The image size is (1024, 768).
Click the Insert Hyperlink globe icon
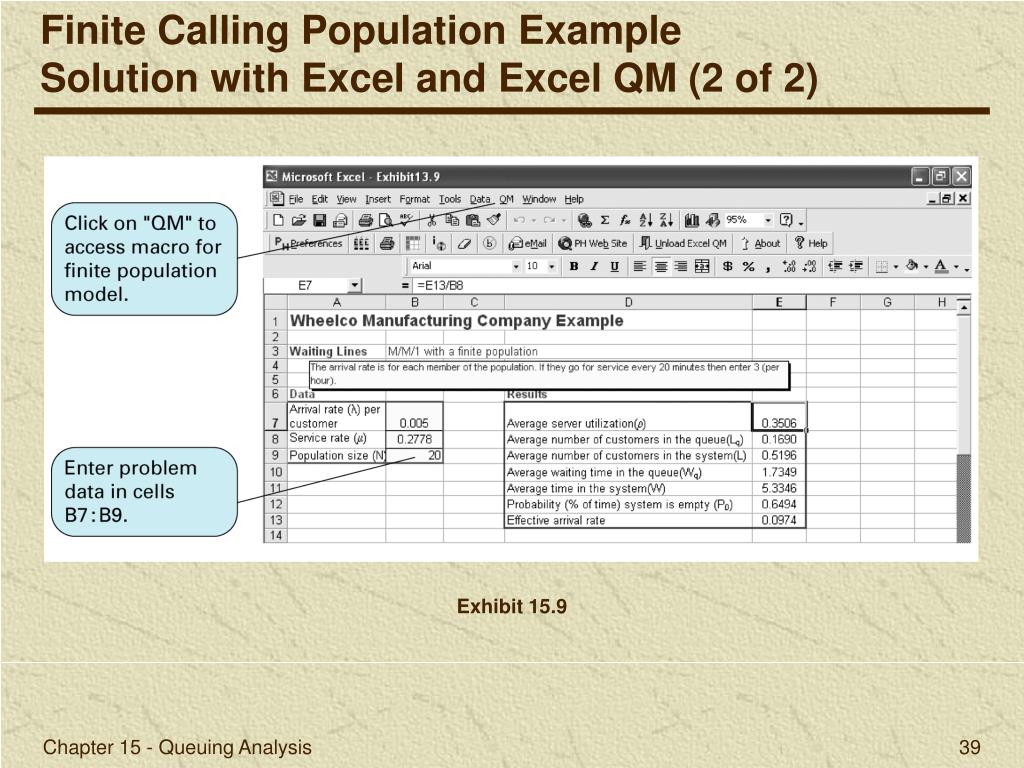[584, 220]
